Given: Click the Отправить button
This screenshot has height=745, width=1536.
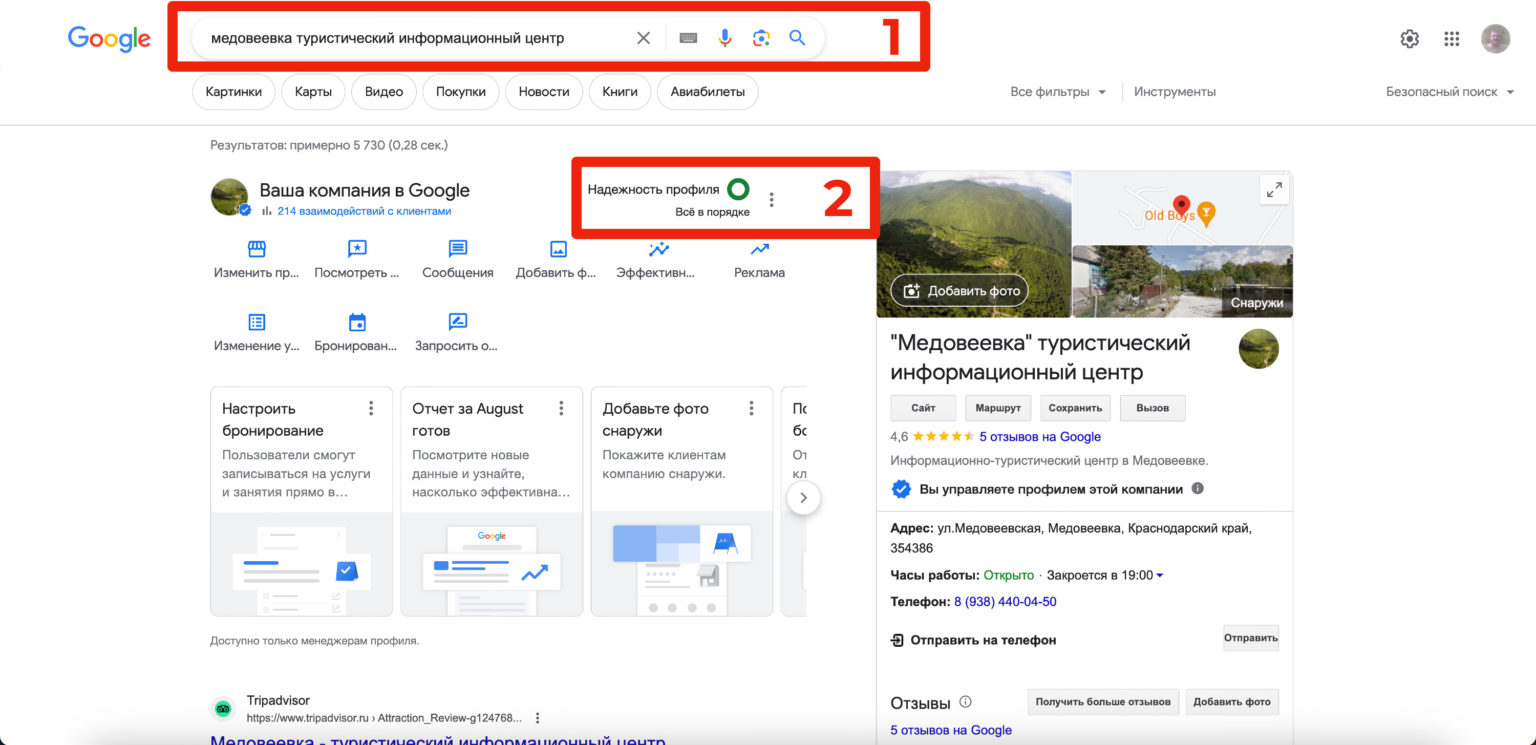Looking at the screenshot, I should [x=1250, y=639].
